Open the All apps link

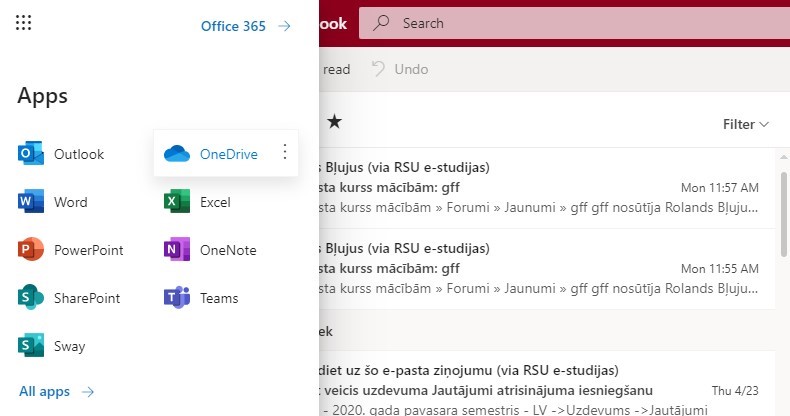pos(56,392)
